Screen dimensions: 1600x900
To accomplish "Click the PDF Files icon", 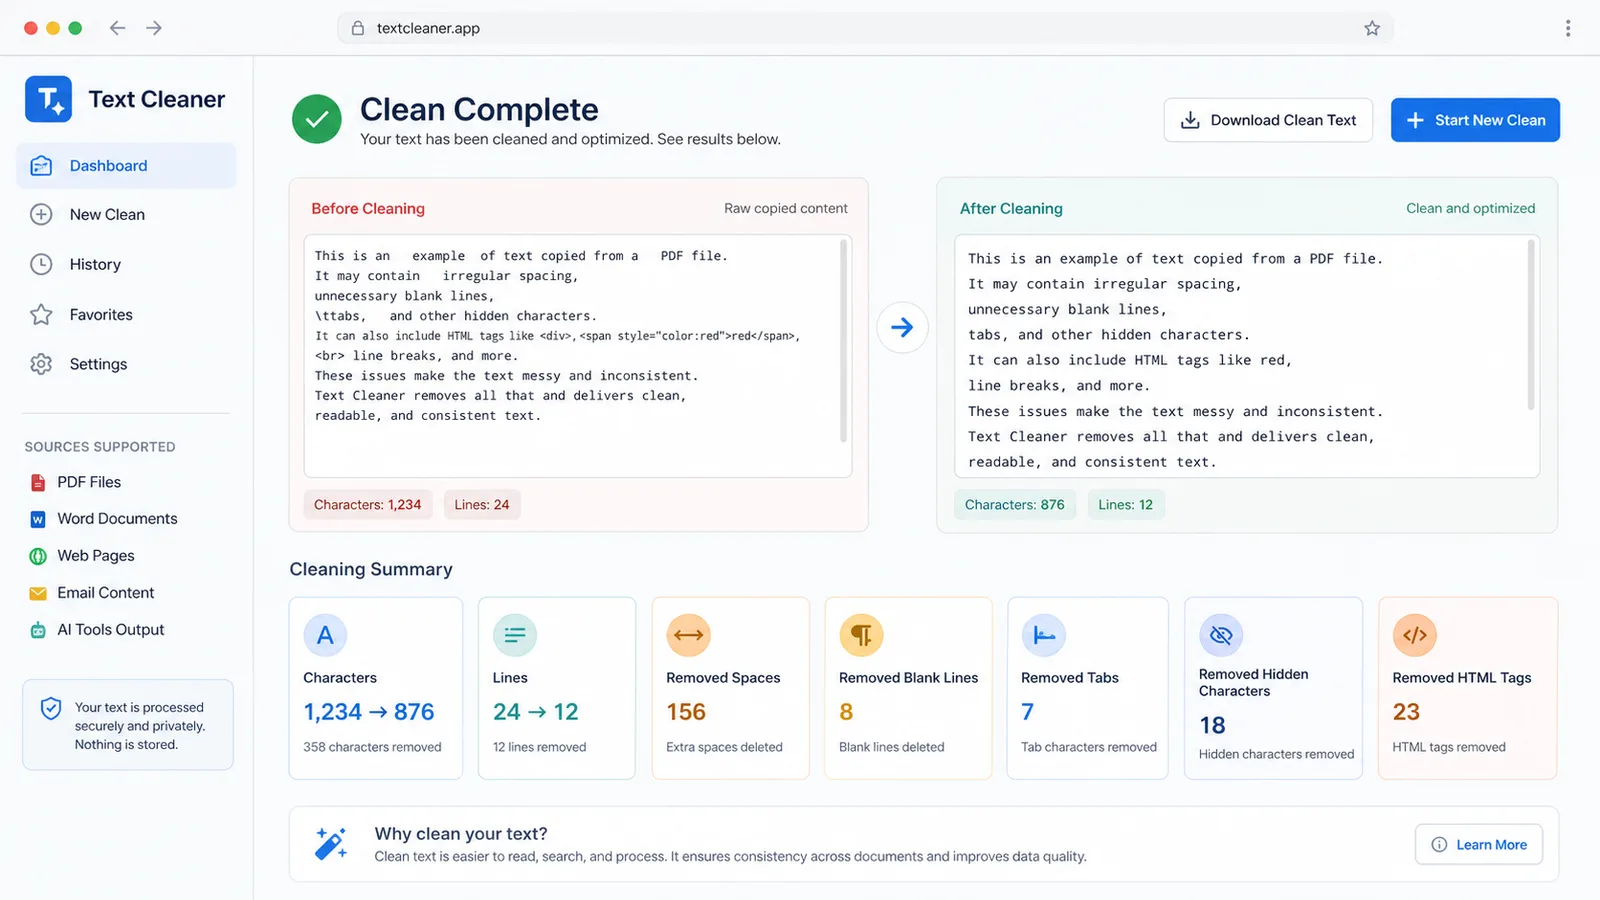I will pyautogui.click(x=38, y=483).
